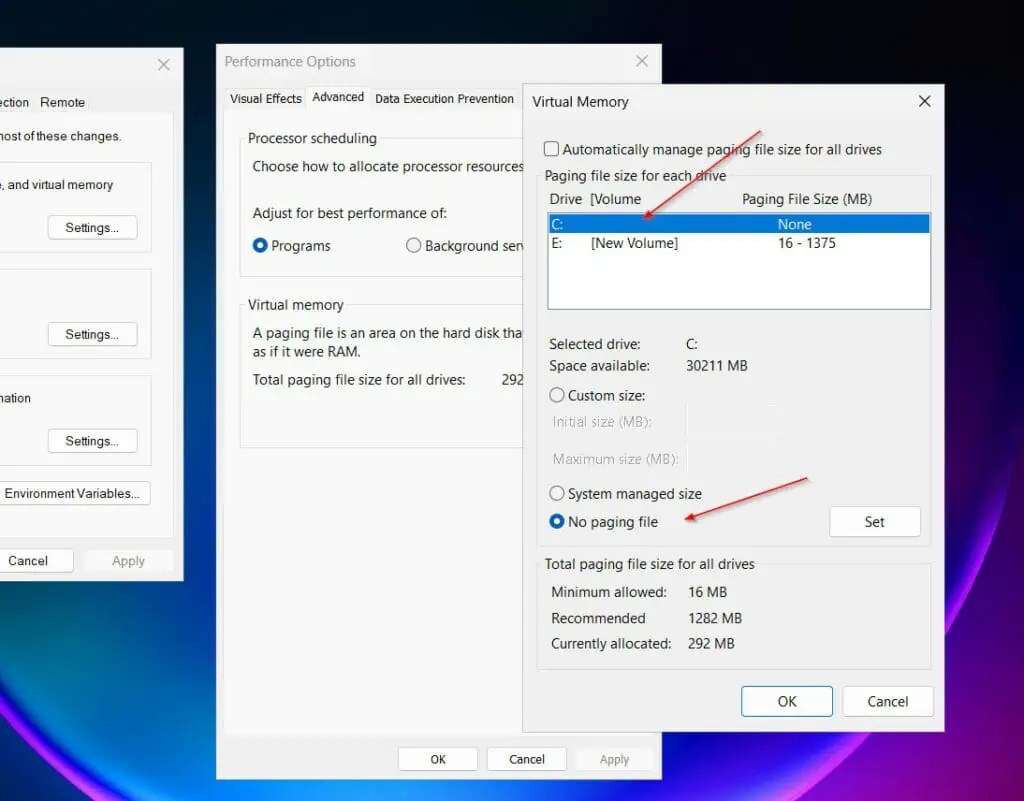Click Apply in Performance Options
The height and width of the screenshot is (801, 1024).
(614, 758)
